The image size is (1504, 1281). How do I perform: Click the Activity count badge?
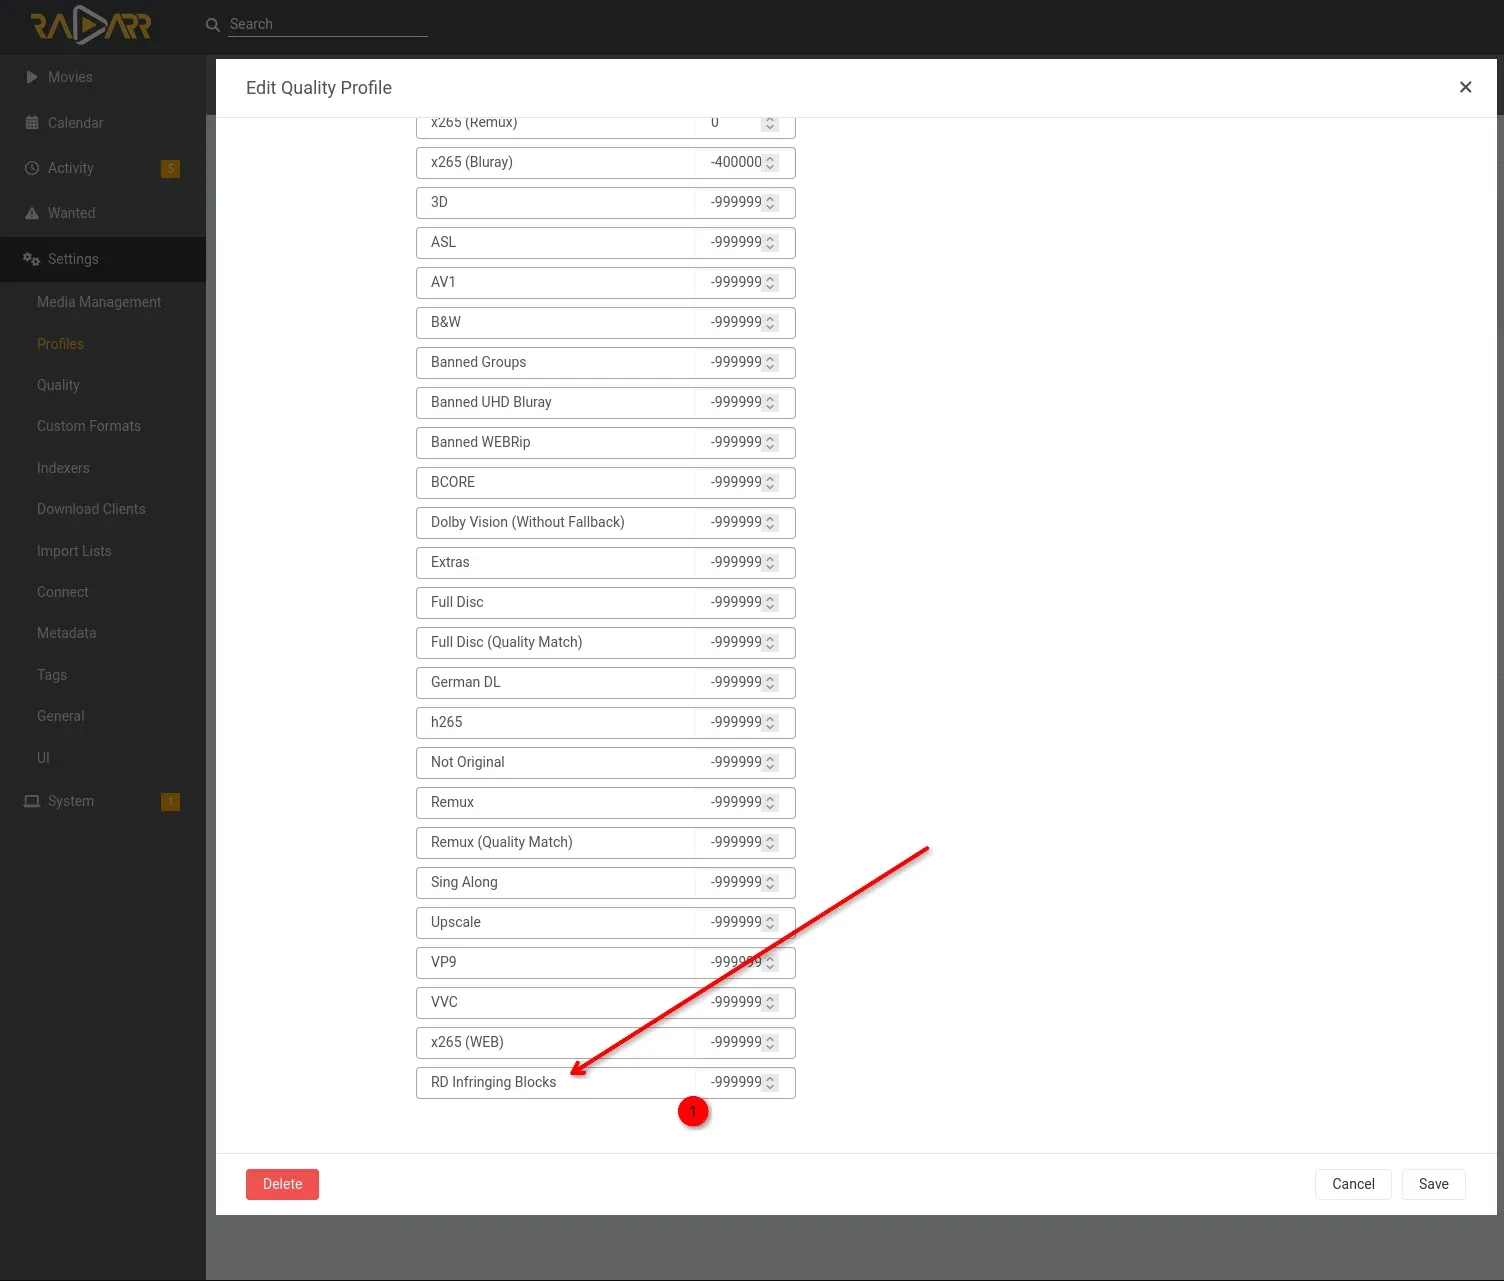click(x=171, y=169)
